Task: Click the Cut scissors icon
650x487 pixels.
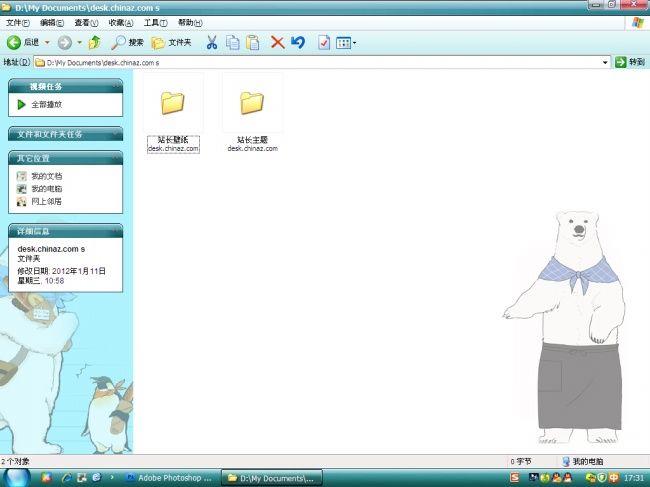Action: point(211,43)
